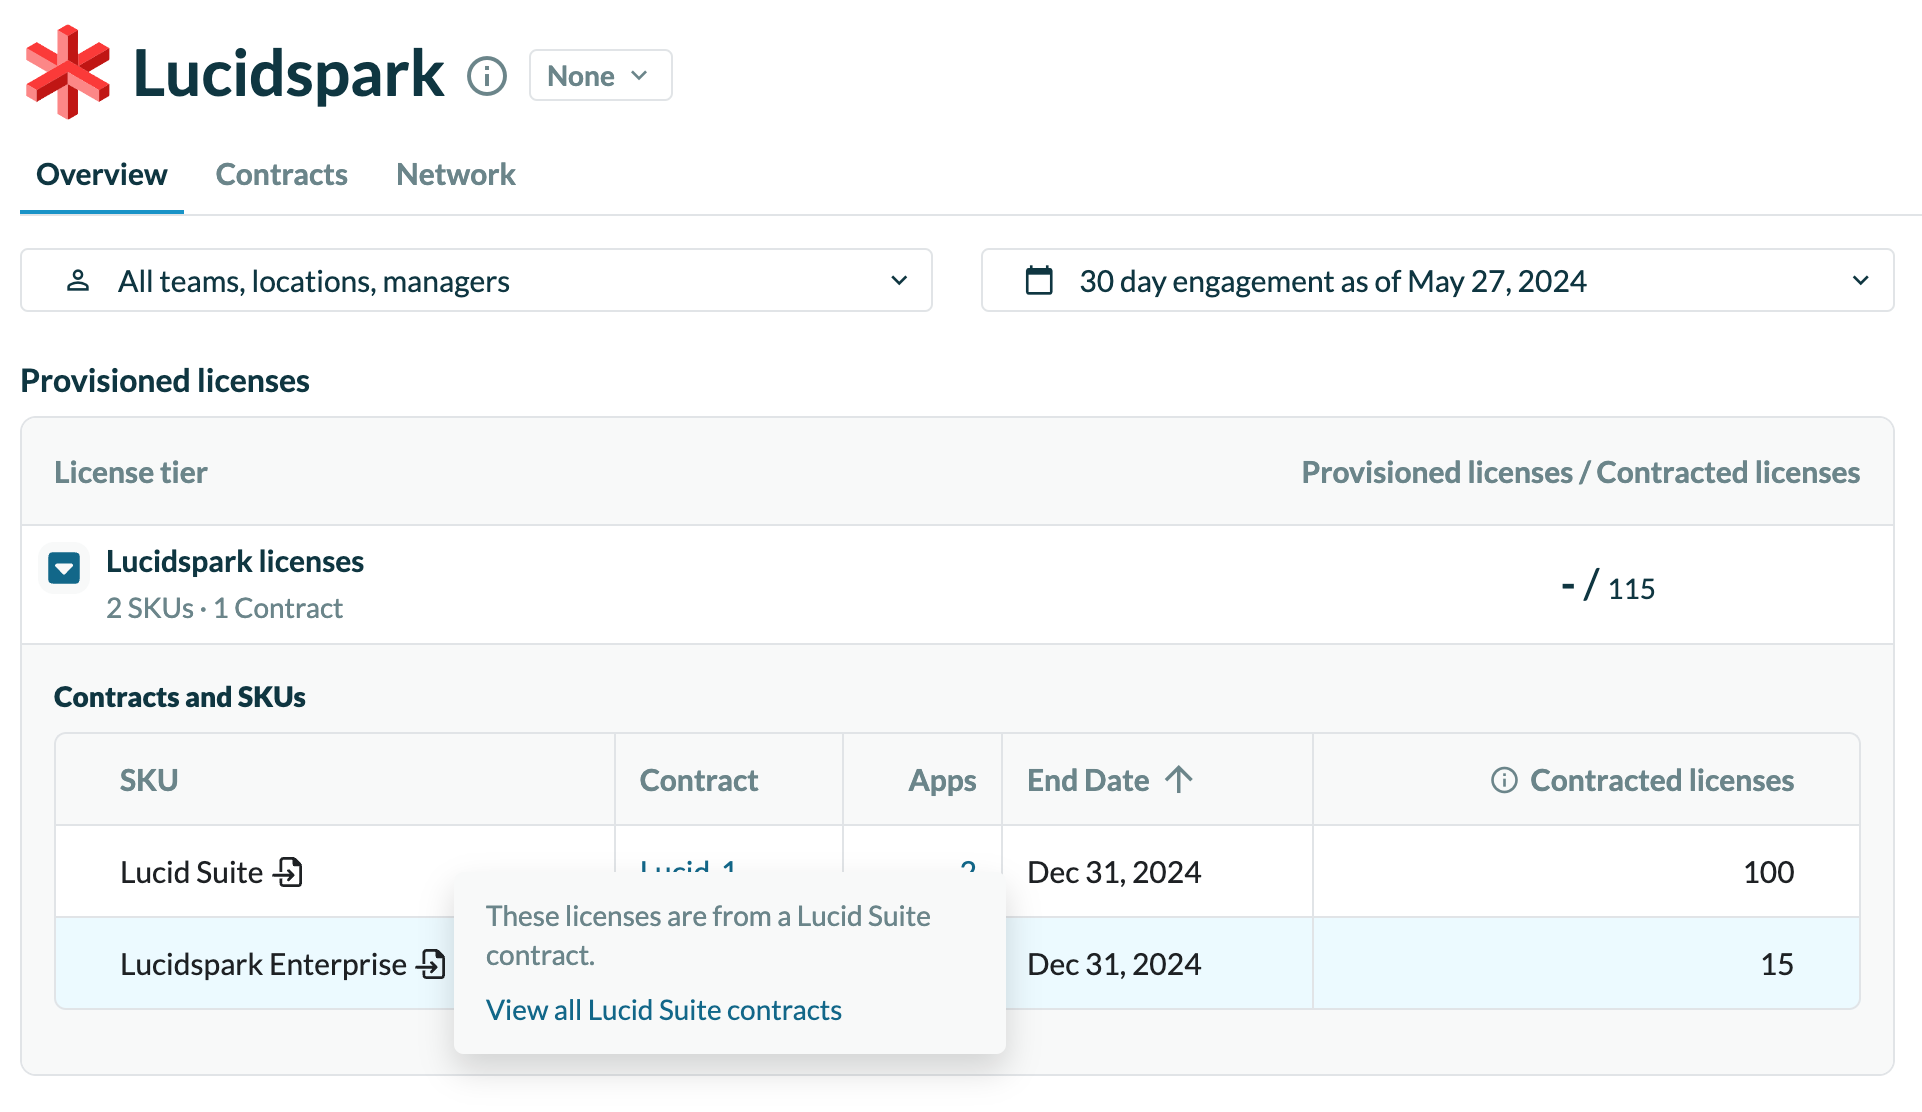Click the Lucidspark red asterisk logo
This screenshot has width=1922, height=1112.
tap(67, 73)
